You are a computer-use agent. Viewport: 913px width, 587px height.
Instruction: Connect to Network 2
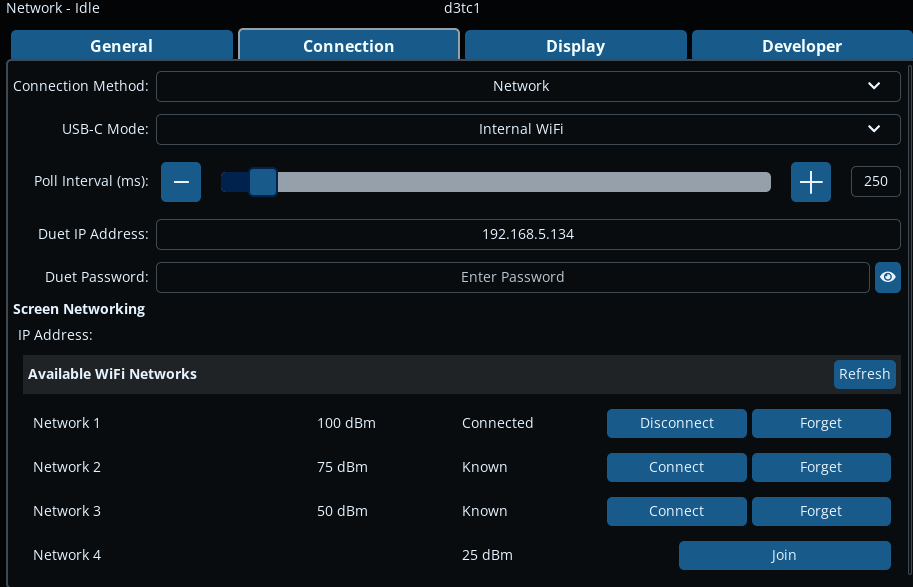(x=676, y=467)
